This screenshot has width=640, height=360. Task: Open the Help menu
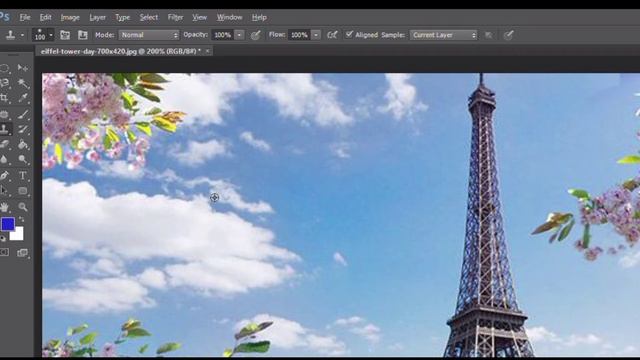click(x=259, y=18)
